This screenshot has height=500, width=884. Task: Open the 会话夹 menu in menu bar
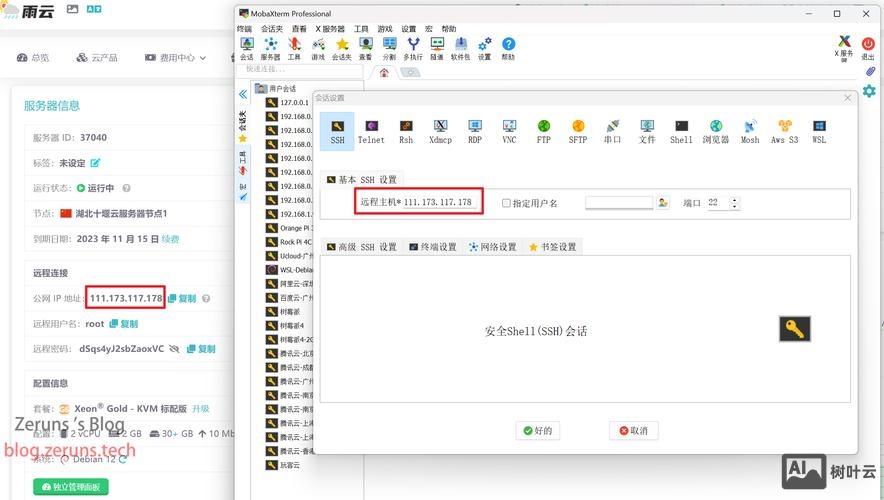click(272, 29)
